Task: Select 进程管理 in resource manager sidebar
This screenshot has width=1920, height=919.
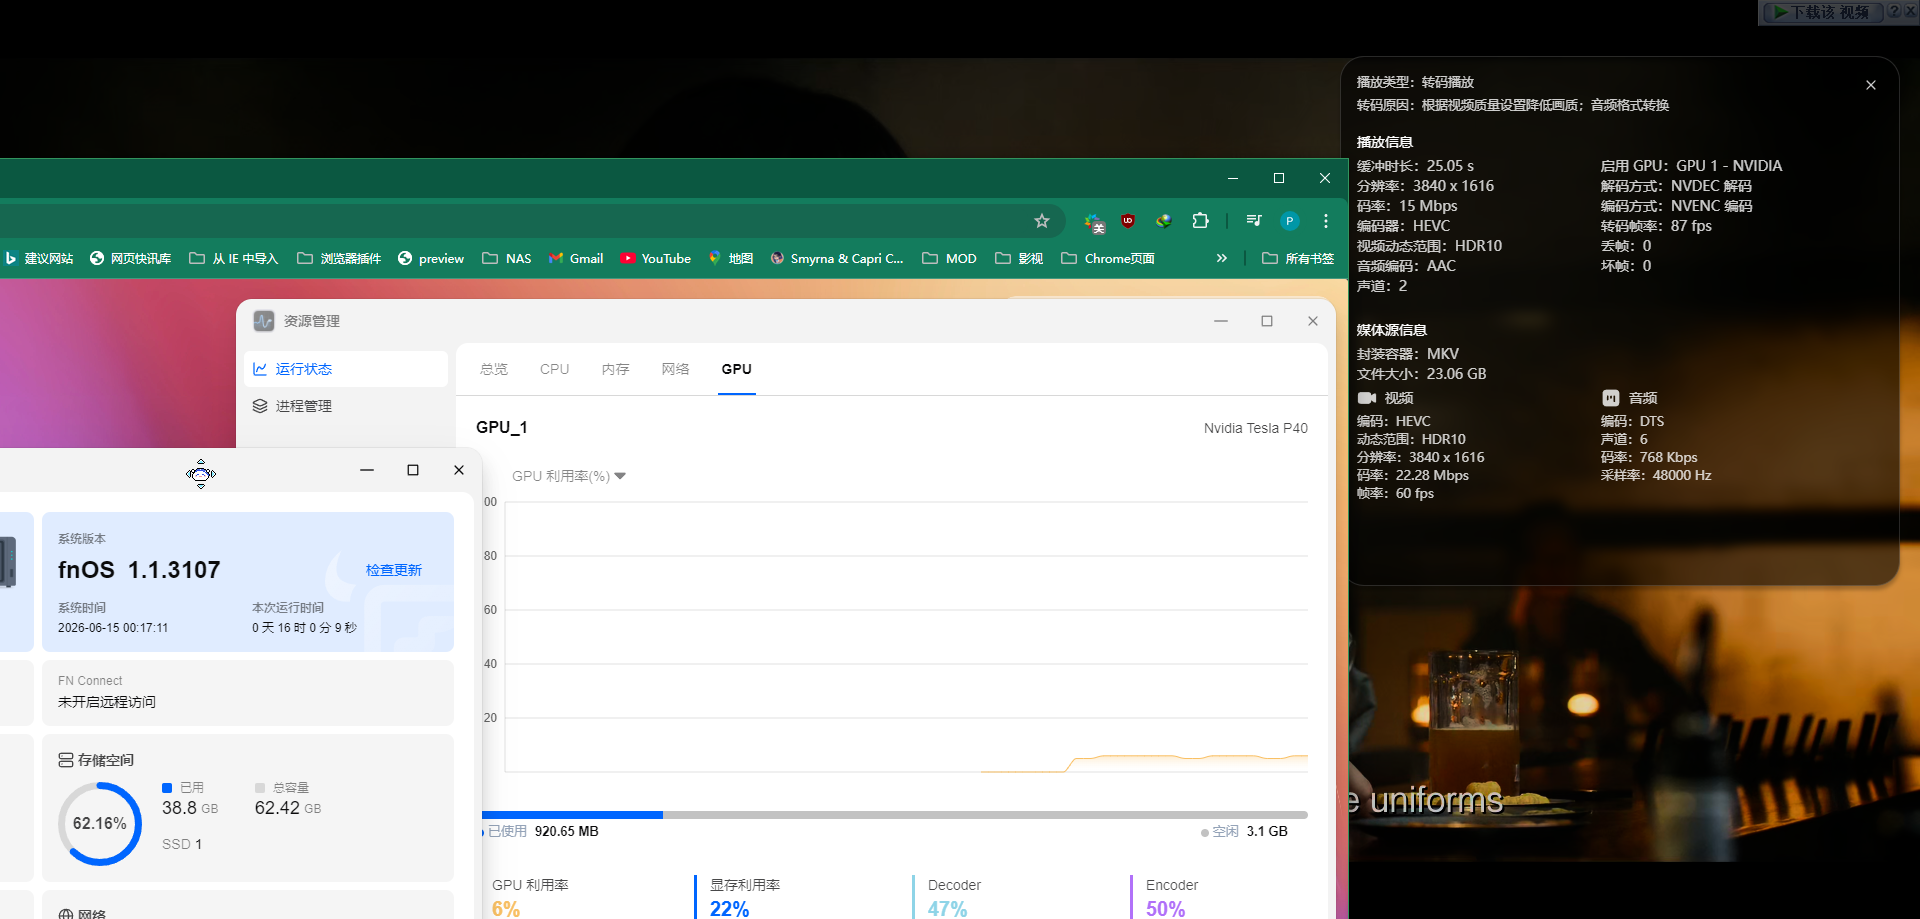Action: pyautogui.click(x=346, y=406)
